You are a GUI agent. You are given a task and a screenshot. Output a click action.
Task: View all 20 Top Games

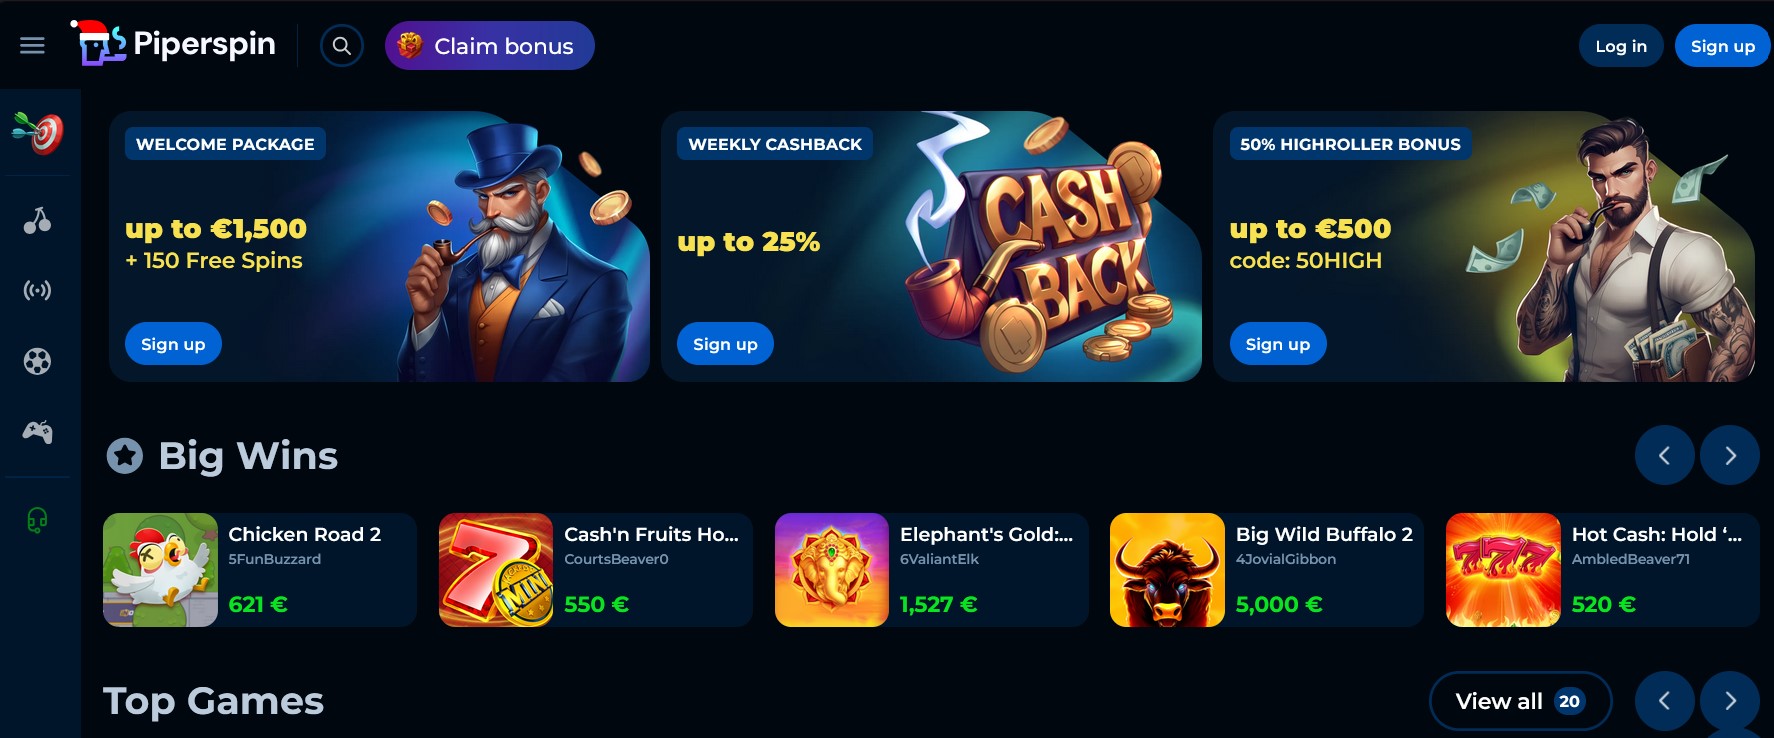[x=1520, y=701]
